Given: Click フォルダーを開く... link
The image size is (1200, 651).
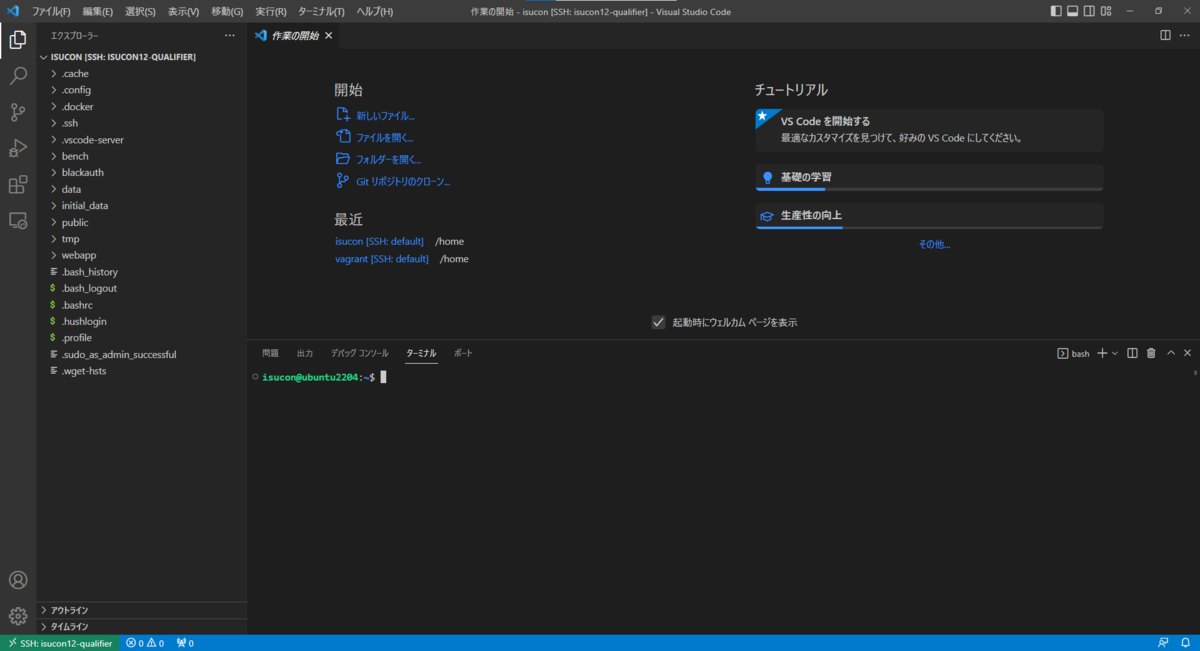Looking at the screenshot, I should [388, 159].
